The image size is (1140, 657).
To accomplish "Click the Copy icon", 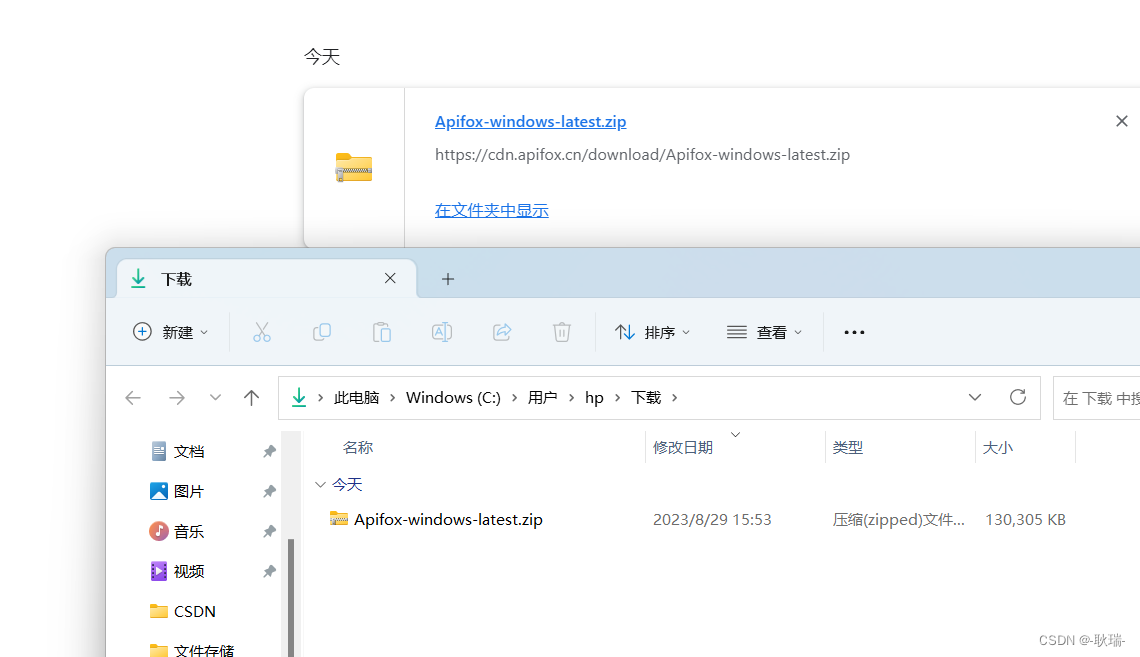I will (321, 332).
